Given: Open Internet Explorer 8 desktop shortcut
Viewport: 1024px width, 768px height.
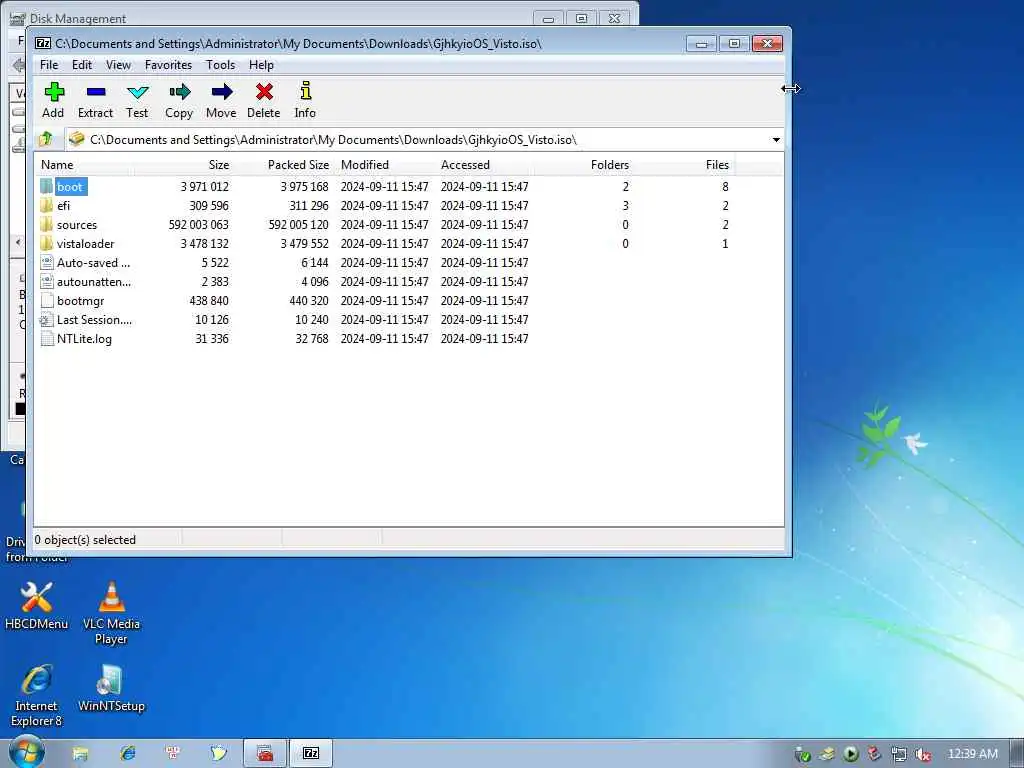Looking at the screenshot, I should coord(37,696).
